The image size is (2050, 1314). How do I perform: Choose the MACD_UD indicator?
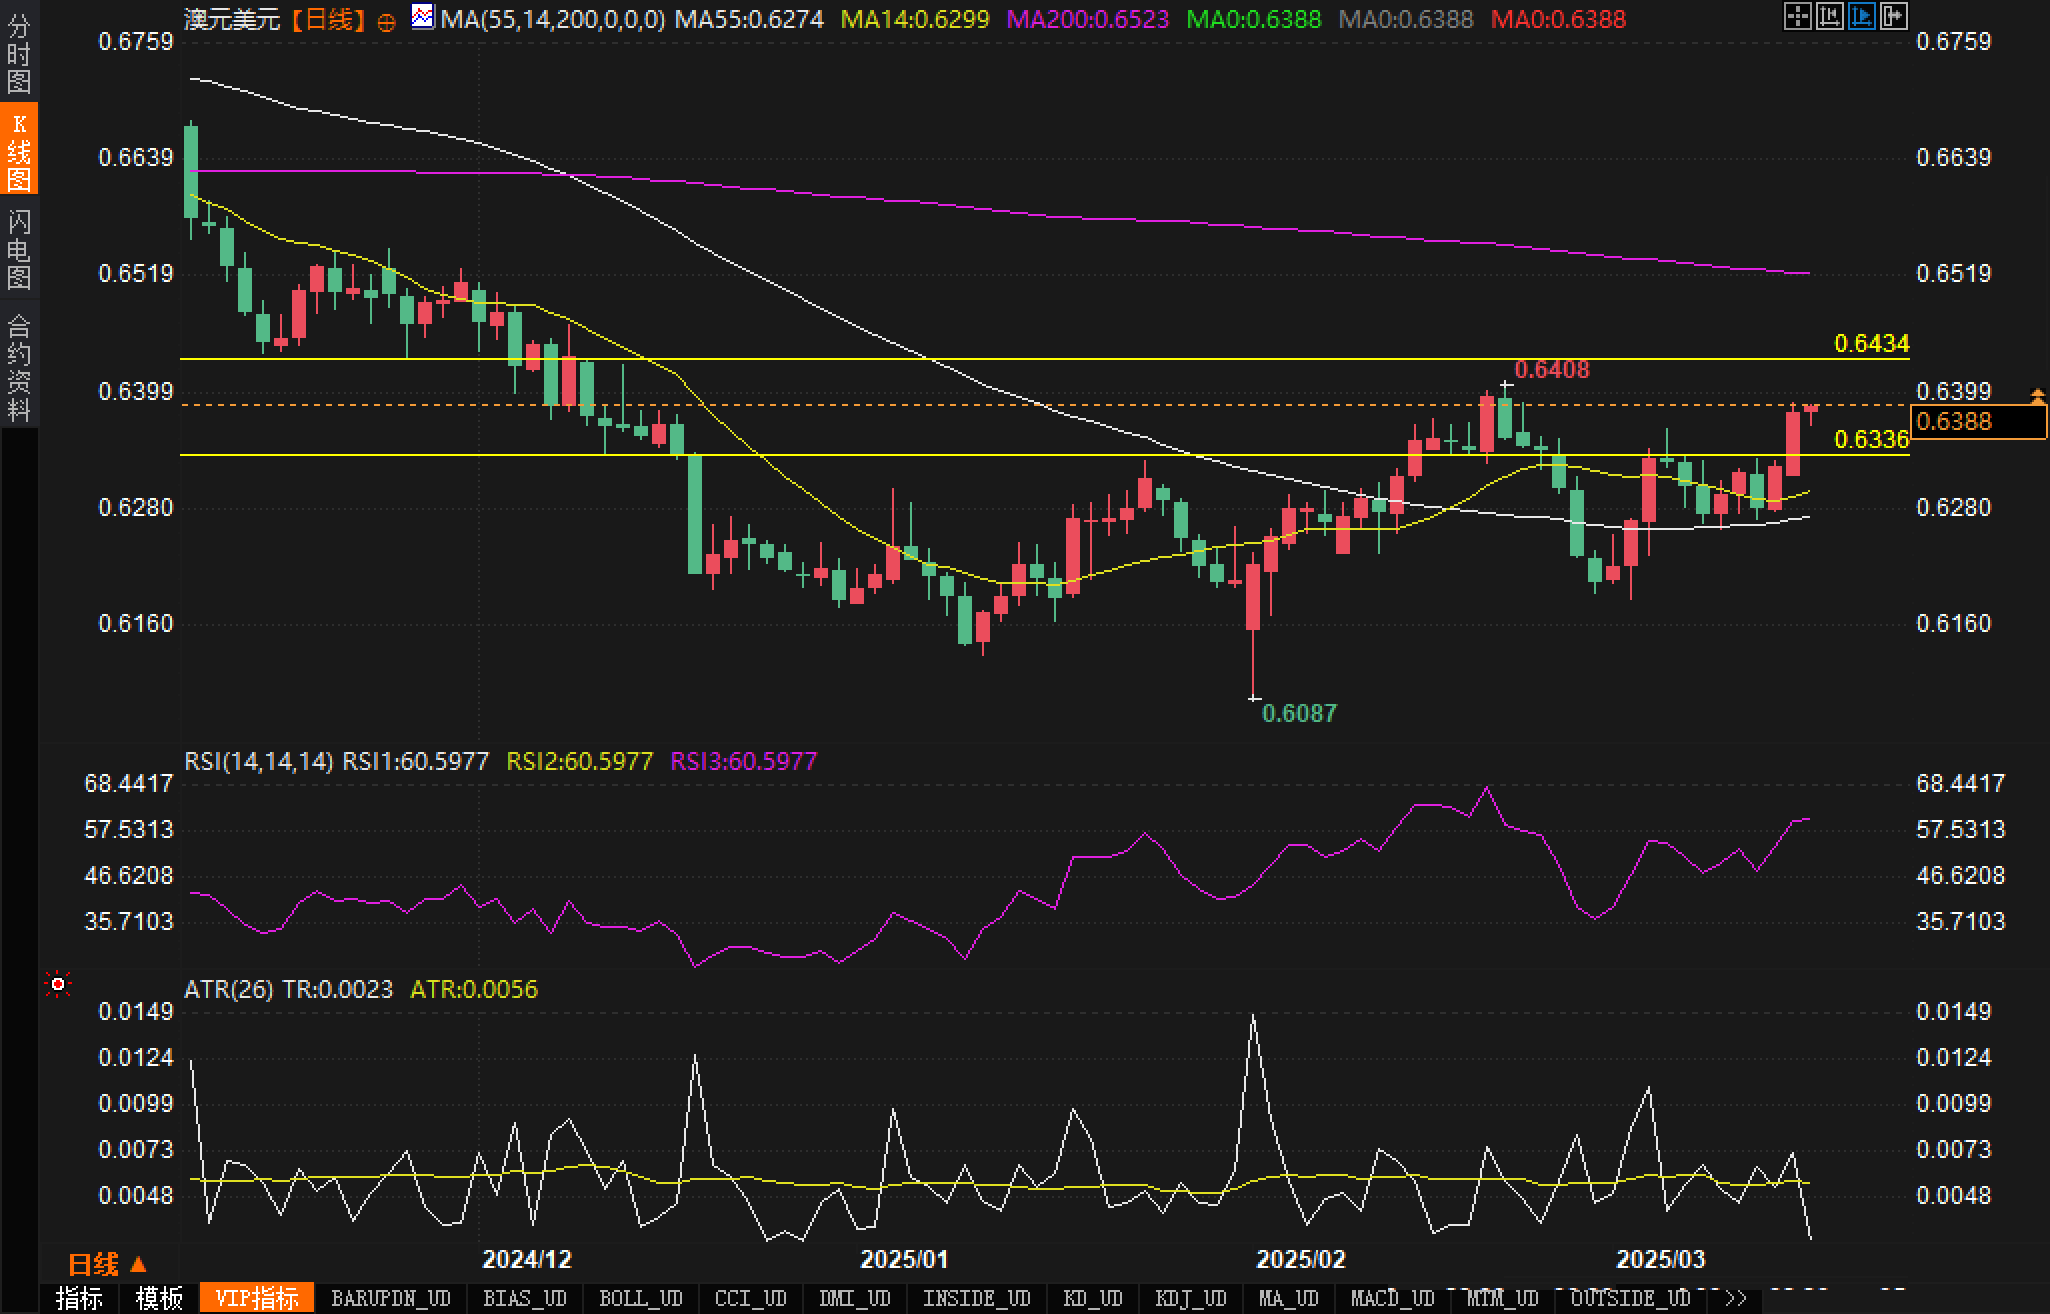click(x=1392, y=1298)
